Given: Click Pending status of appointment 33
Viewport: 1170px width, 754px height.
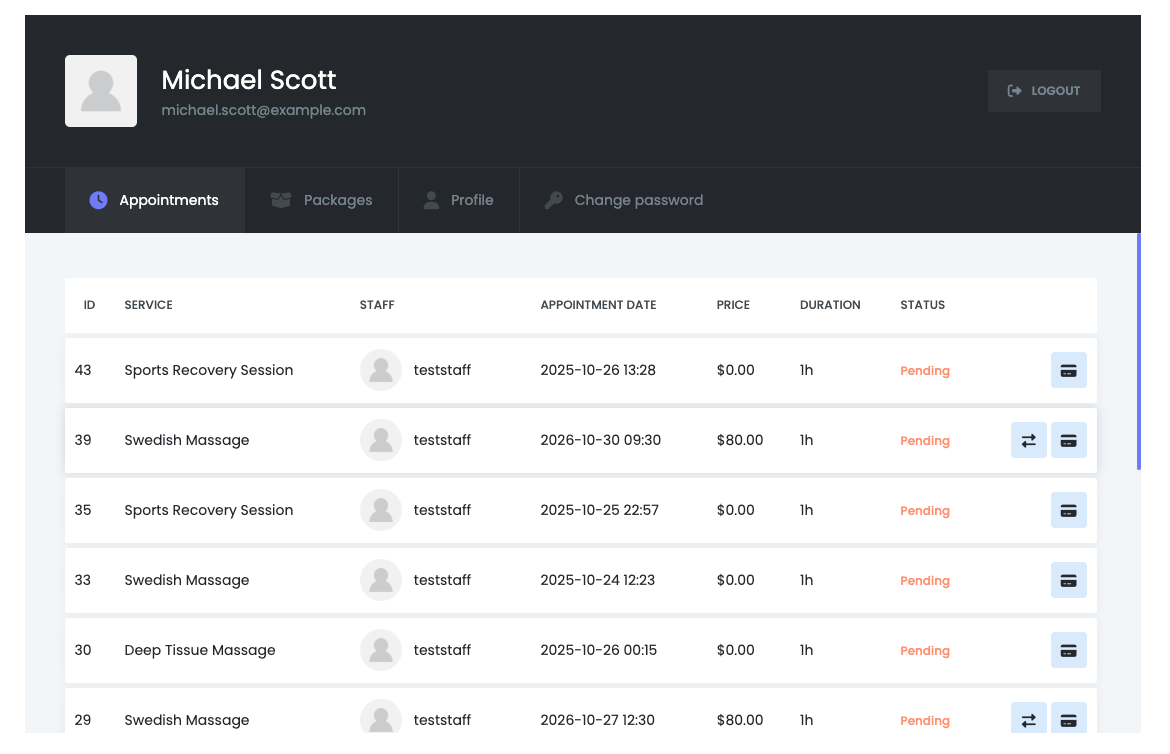Looking at the screenshot, I should pos(925,580).
